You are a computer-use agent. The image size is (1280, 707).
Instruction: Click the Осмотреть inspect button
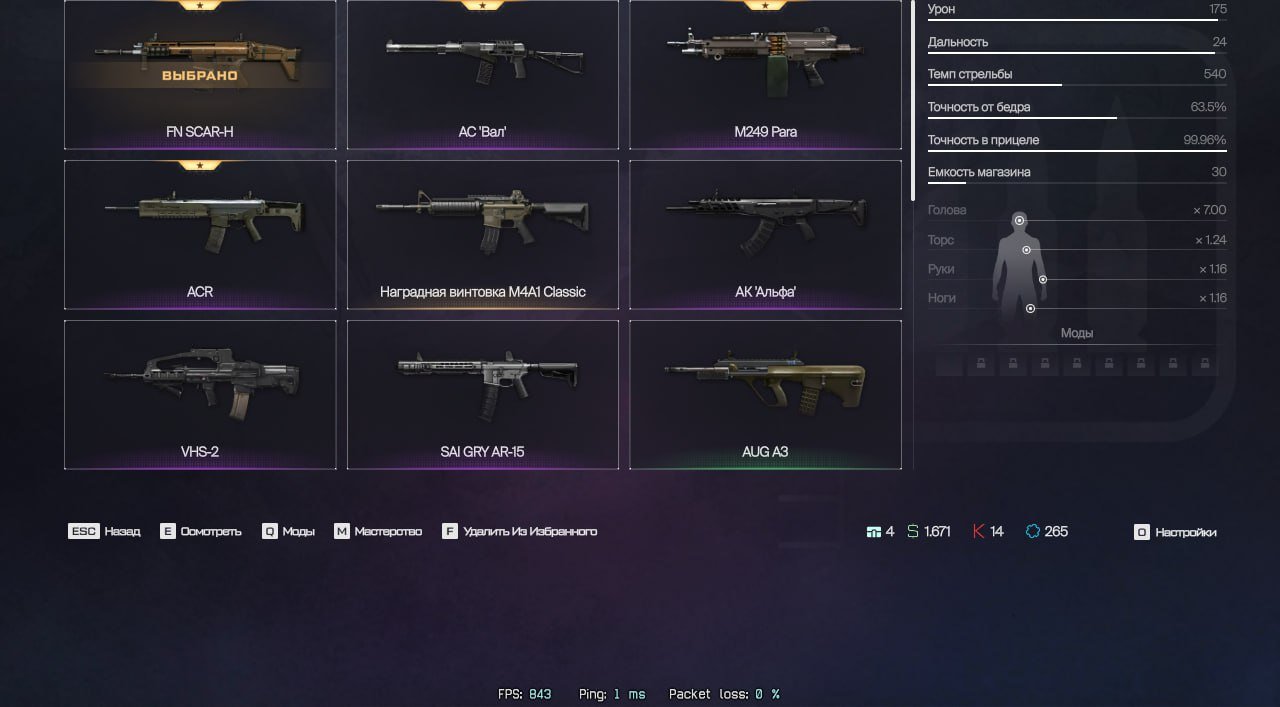click(201, 531)
